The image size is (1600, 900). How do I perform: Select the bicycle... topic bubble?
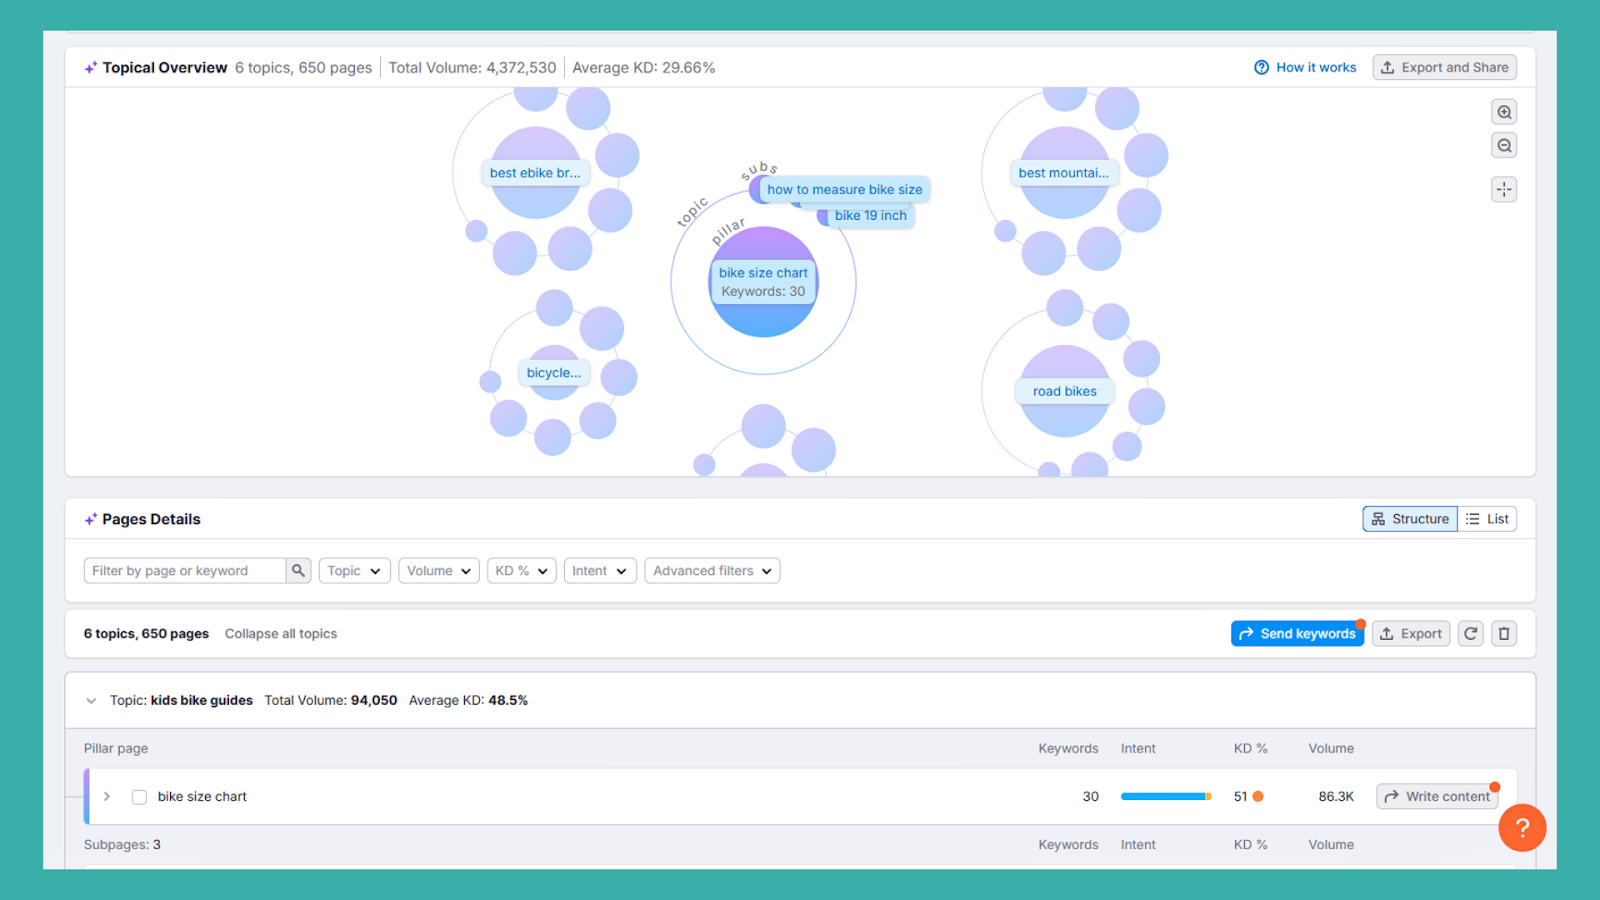[x=554, y=372]
